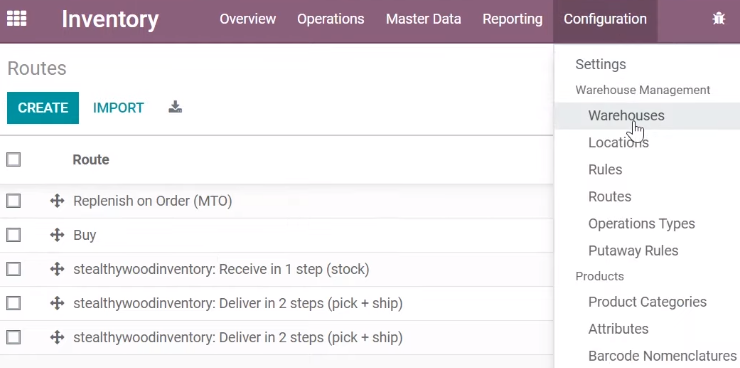Click the CREATE button

pyautogui.click(x=43, y=108)
